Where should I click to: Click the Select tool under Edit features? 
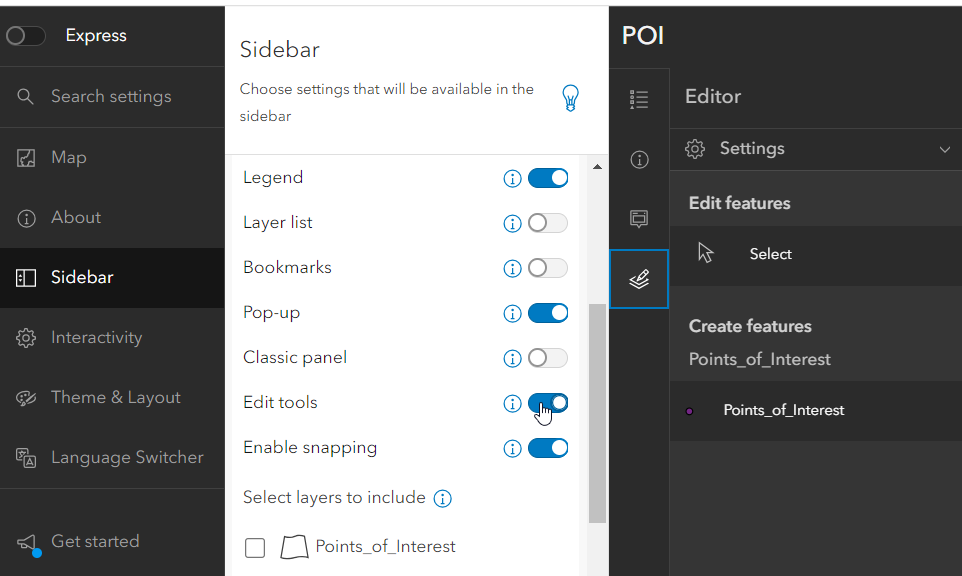click(770, 254)
